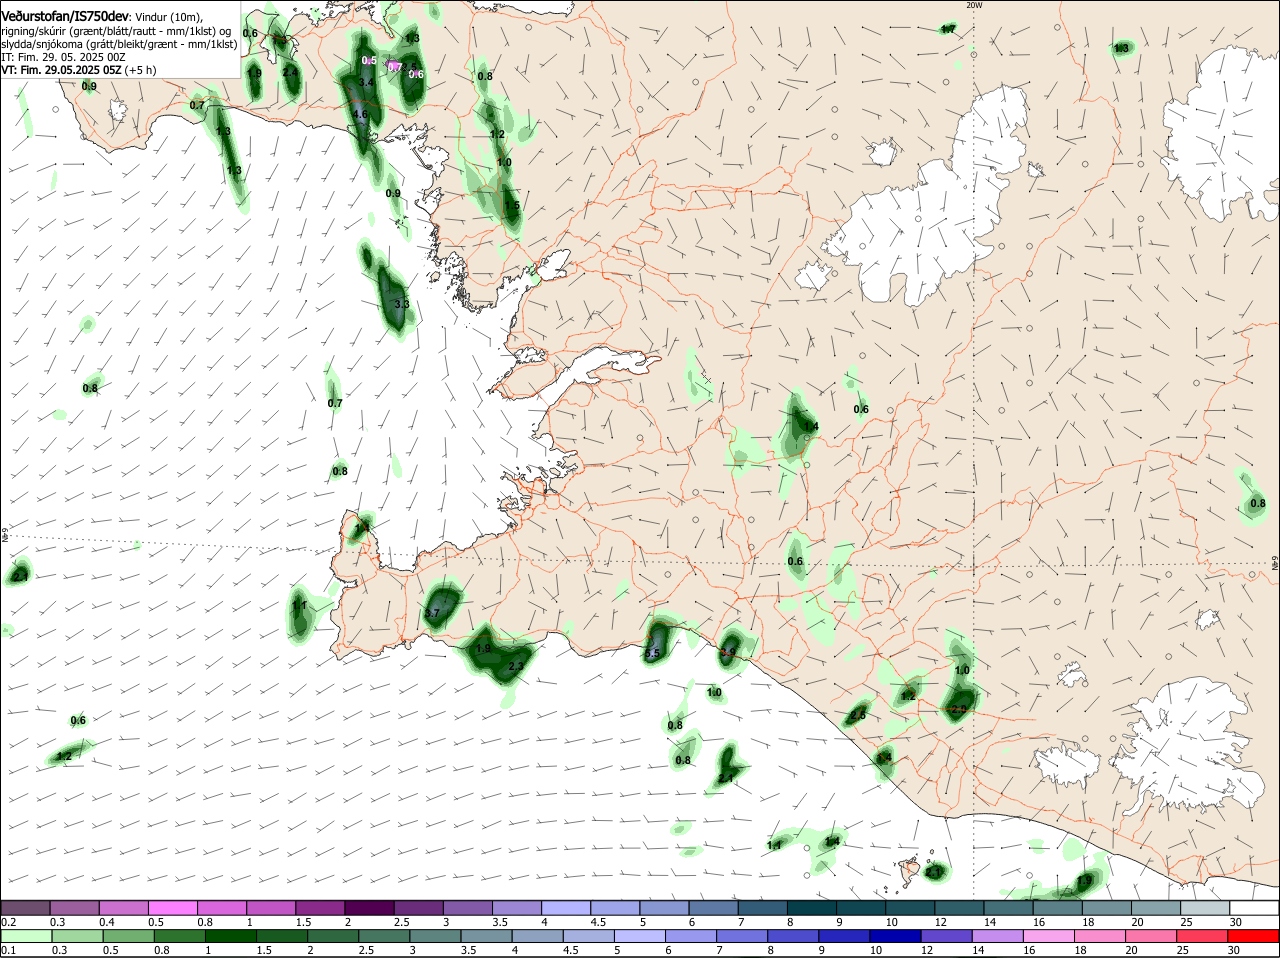
Task: Click the 4.6 precipitation value on the map
Action: coord(360,115)
